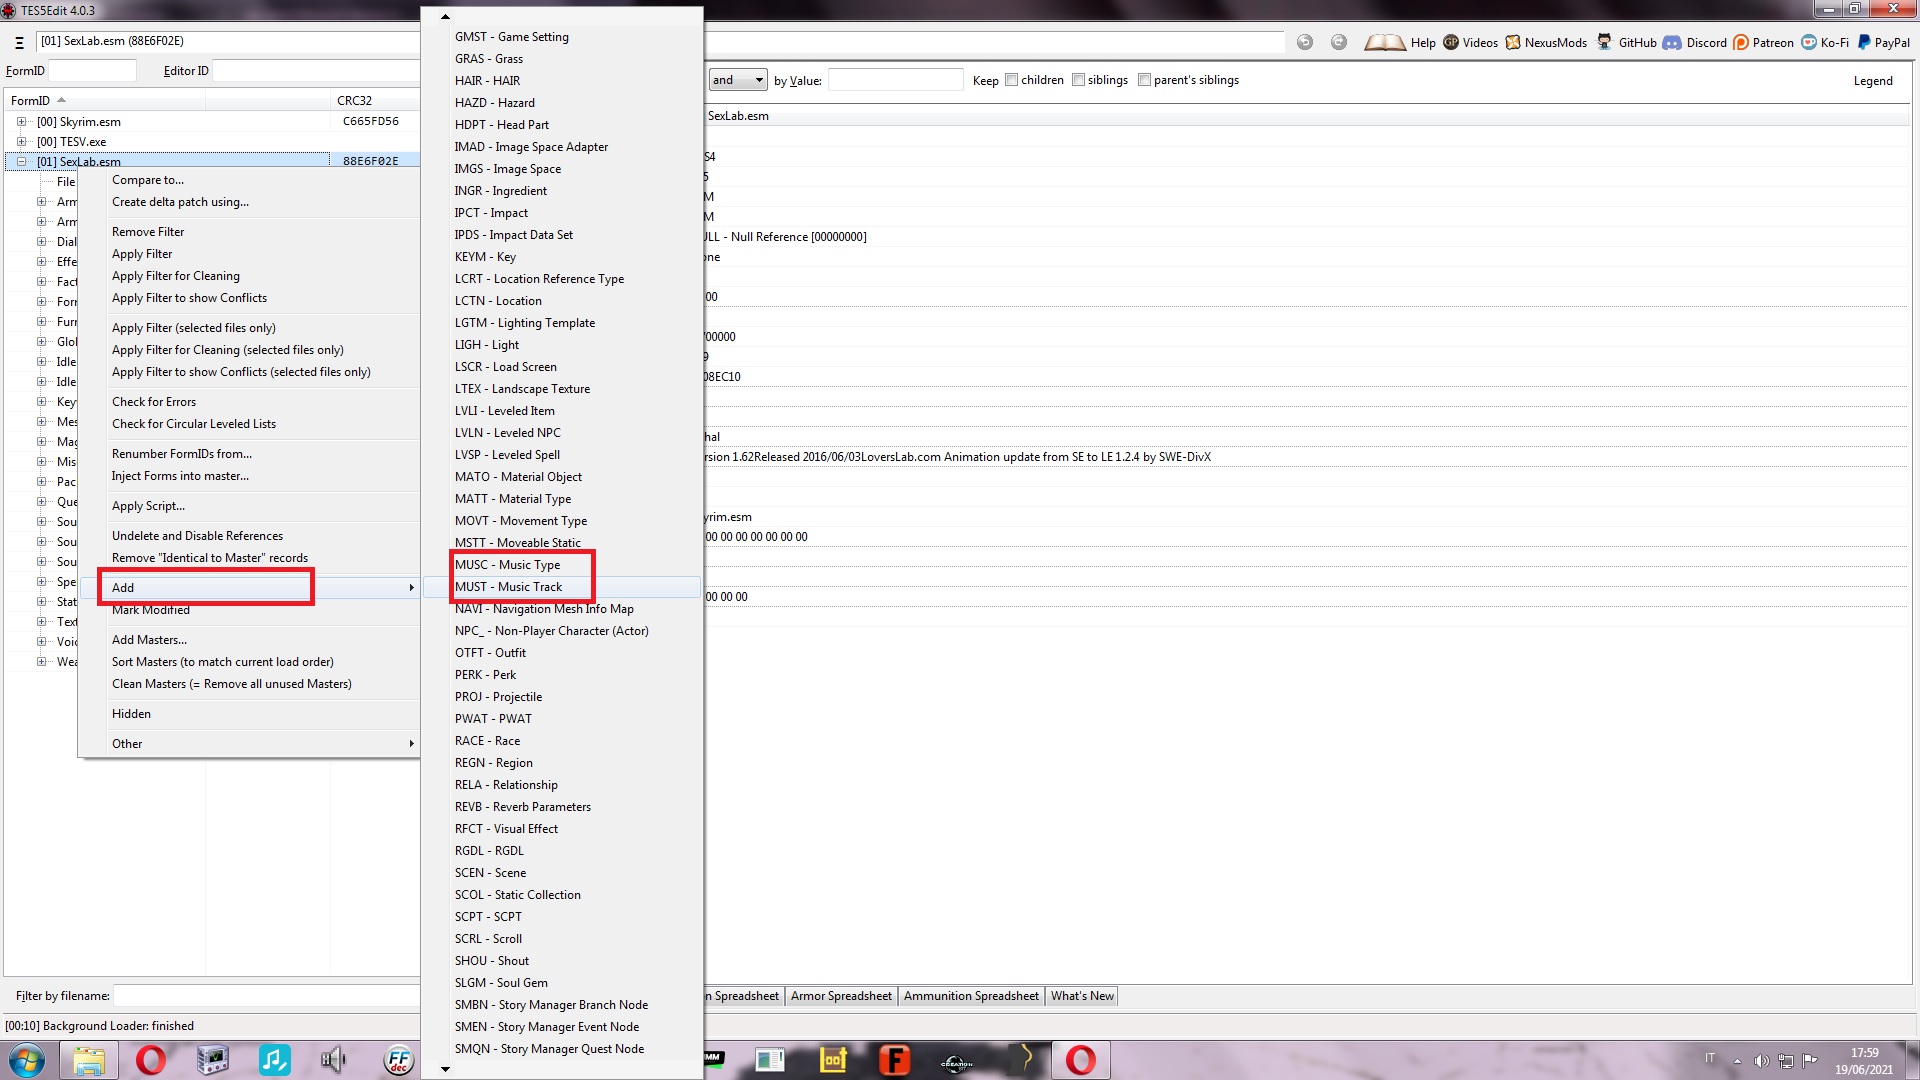The width and height of the screenshot is (1920, 1080).
Task: Open the Ko-Fi cup icon
Action: (x=1809, y=42)
